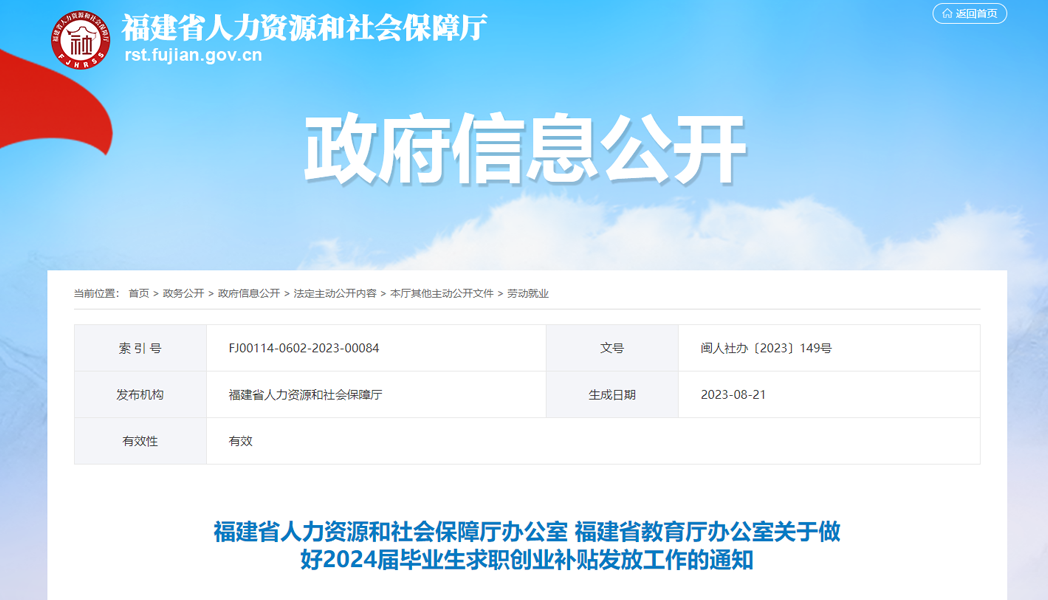Click the 政府信息公开 banner heading
This screenshot has height=600, width=1048.
(525, 148)
